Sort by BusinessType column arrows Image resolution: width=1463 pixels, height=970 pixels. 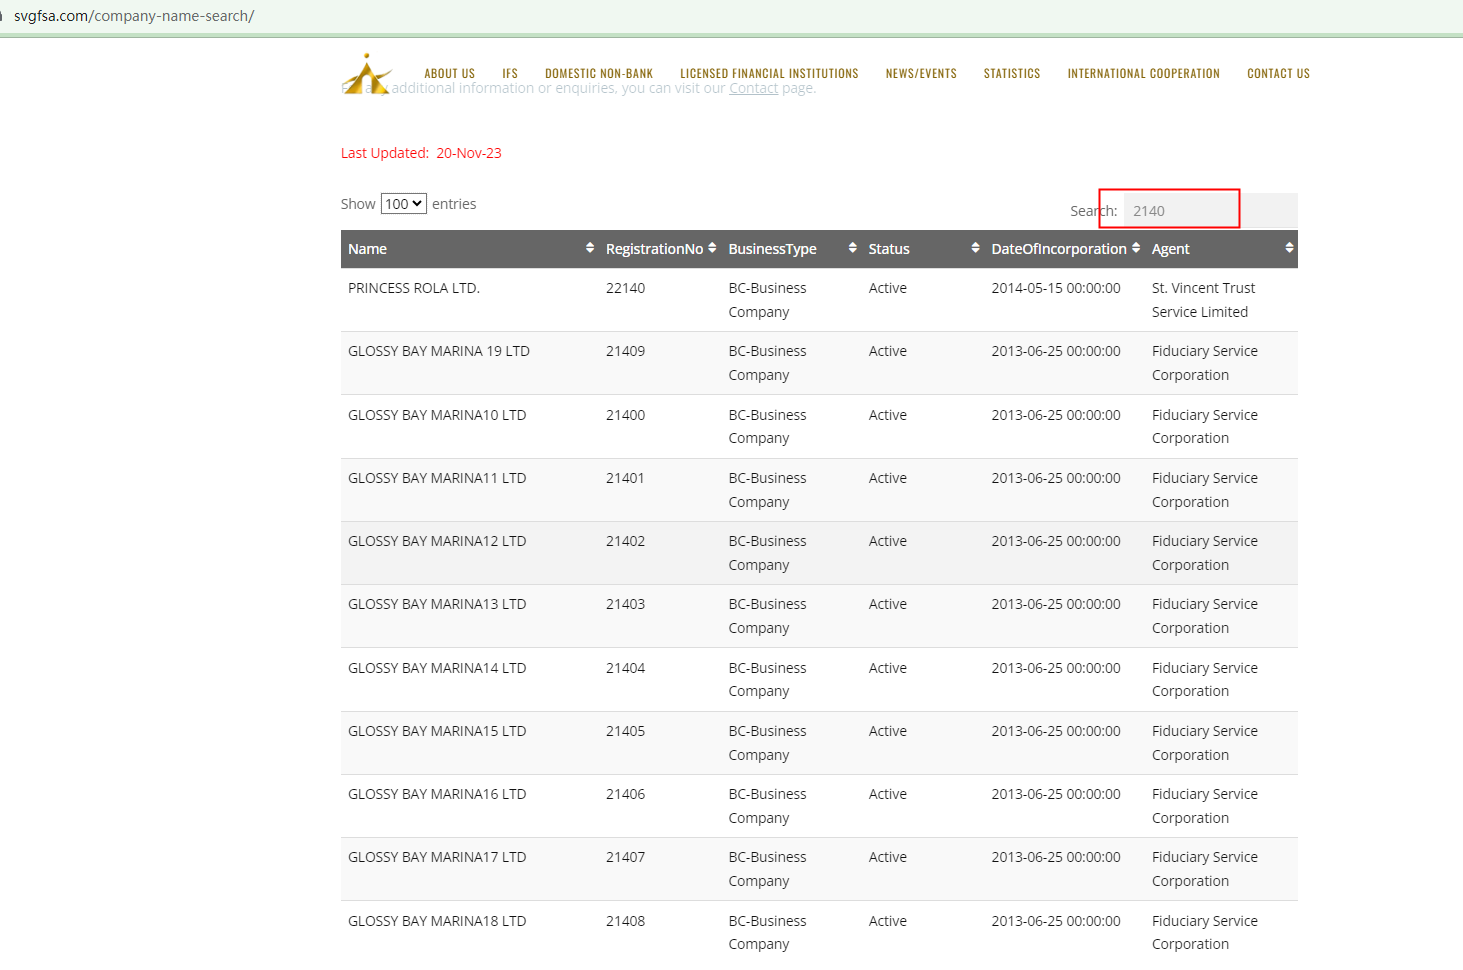[x=852, y=248]
